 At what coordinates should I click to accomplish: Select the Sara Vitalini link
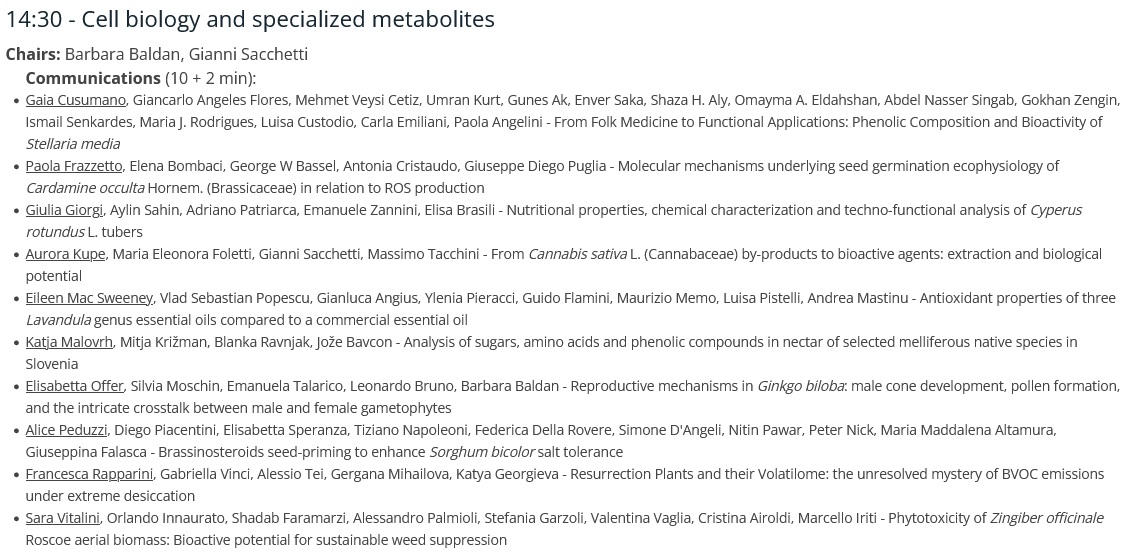(62, 519)
